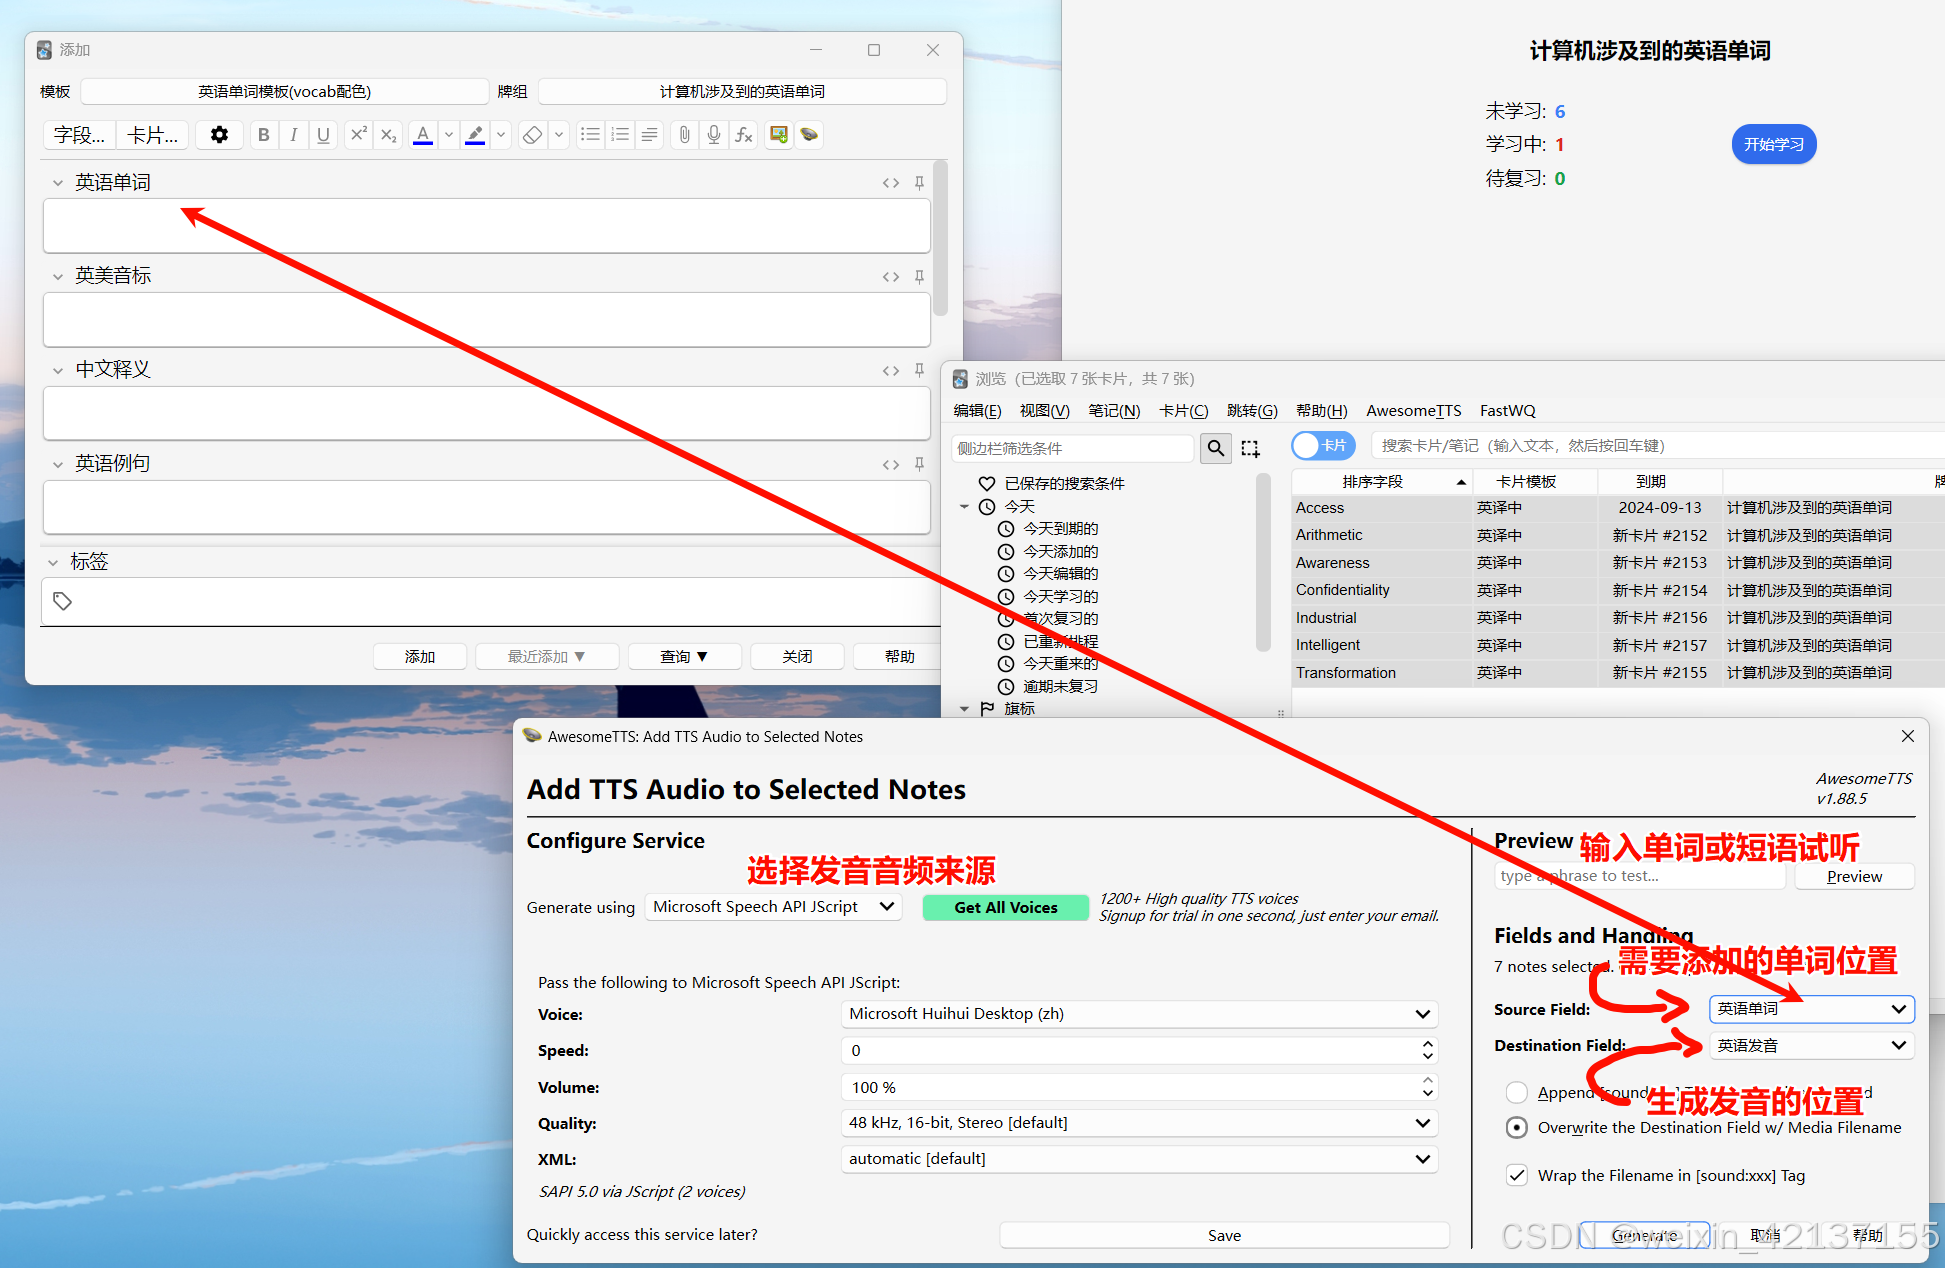Open the AwesomeTTS menu in browser
The height and width of the screenshot is (1268, 1945).
point(1413,411)
